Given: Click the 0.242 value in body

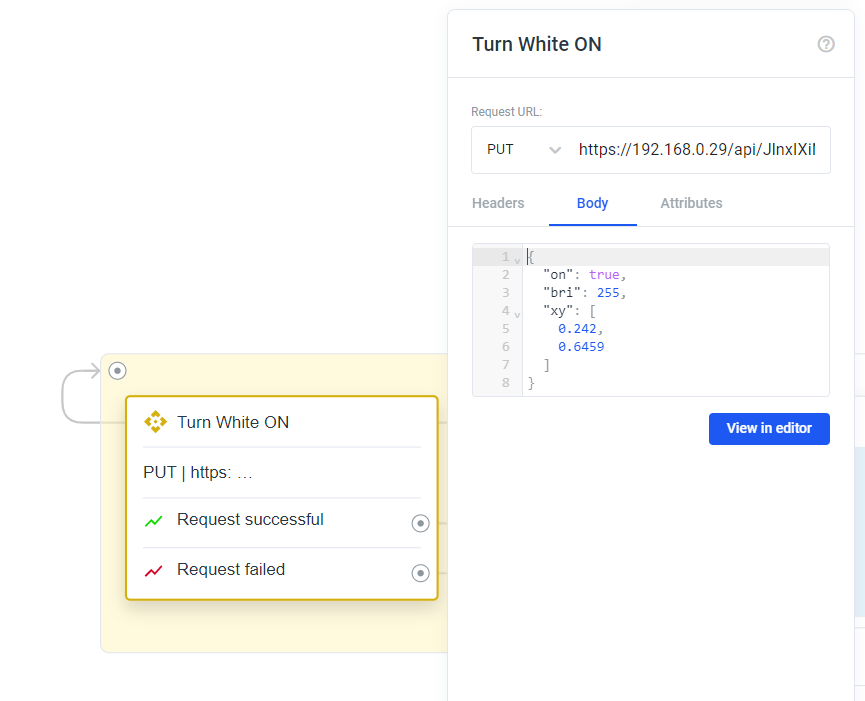Looking at the screenshot, I should tap(577, 329).
